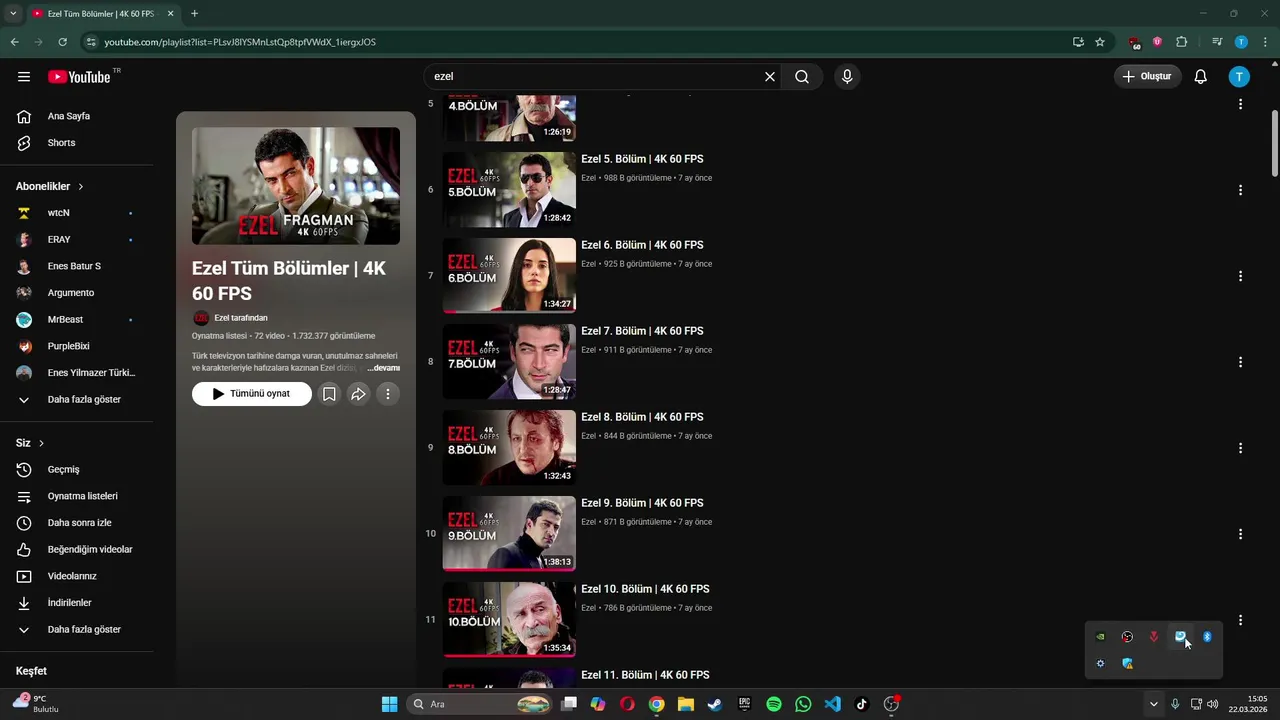
Task: Click the Tümünü oynat button
Action: 252,394
